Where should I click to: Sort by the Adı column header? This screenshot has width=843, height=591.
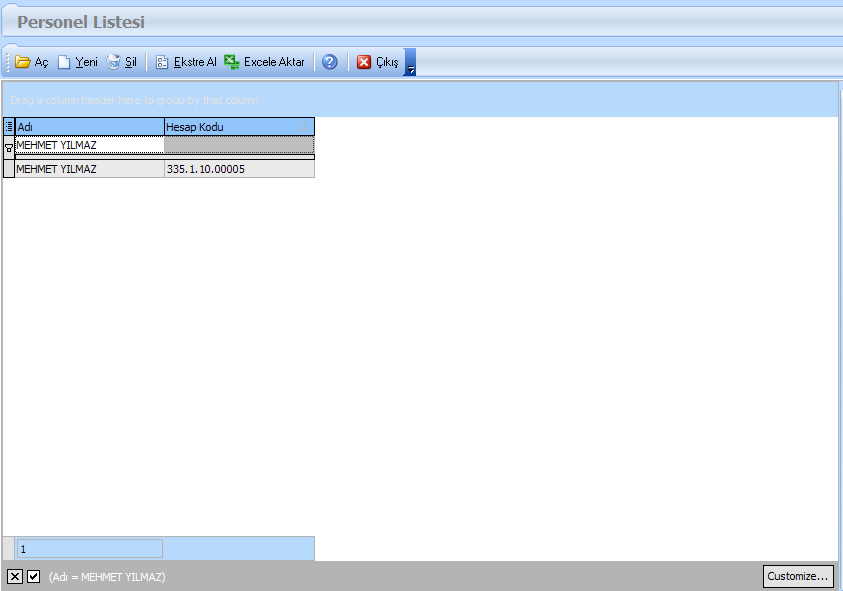click(x=89, y=127)
